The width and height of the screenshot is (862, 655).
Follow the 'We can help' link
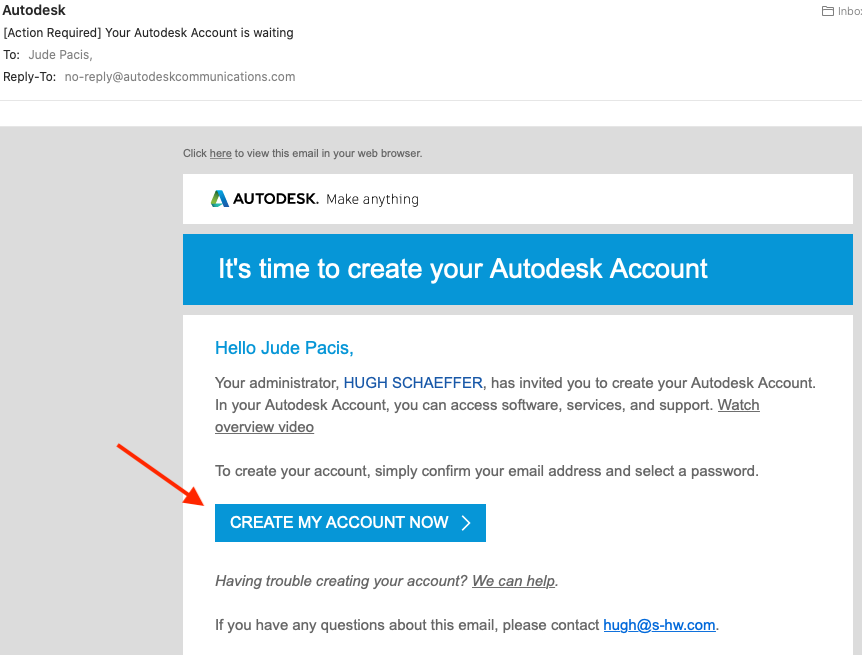point(514,581)
